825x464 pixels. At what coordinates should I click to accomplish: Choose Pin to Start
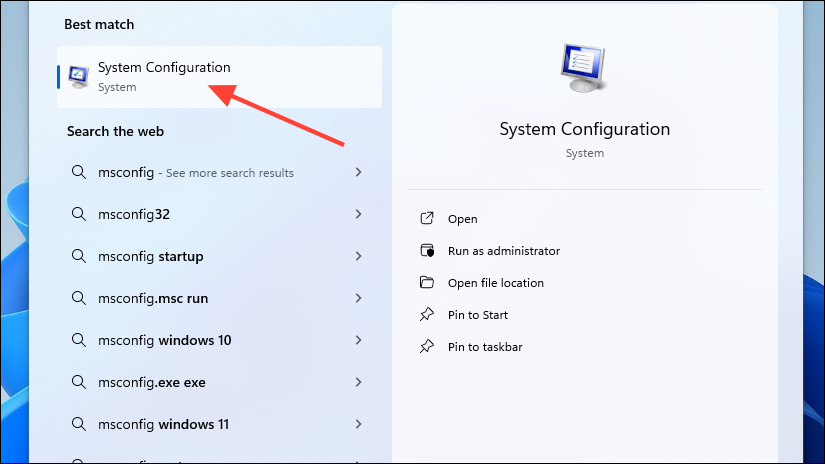478,315
